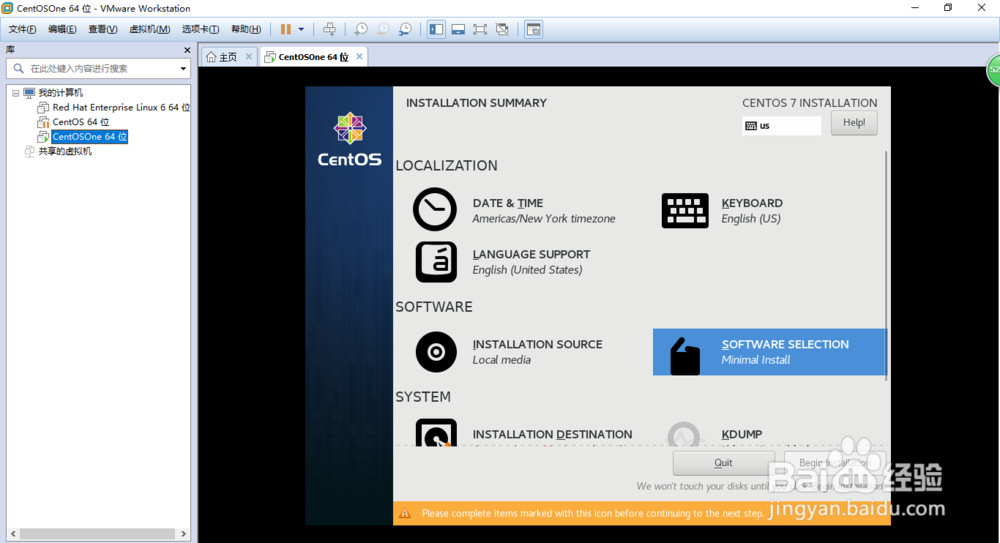Take a snapshot of the virtual machine
The width and height of the screenshot is (1000, 543).
[x=361, y=29]
